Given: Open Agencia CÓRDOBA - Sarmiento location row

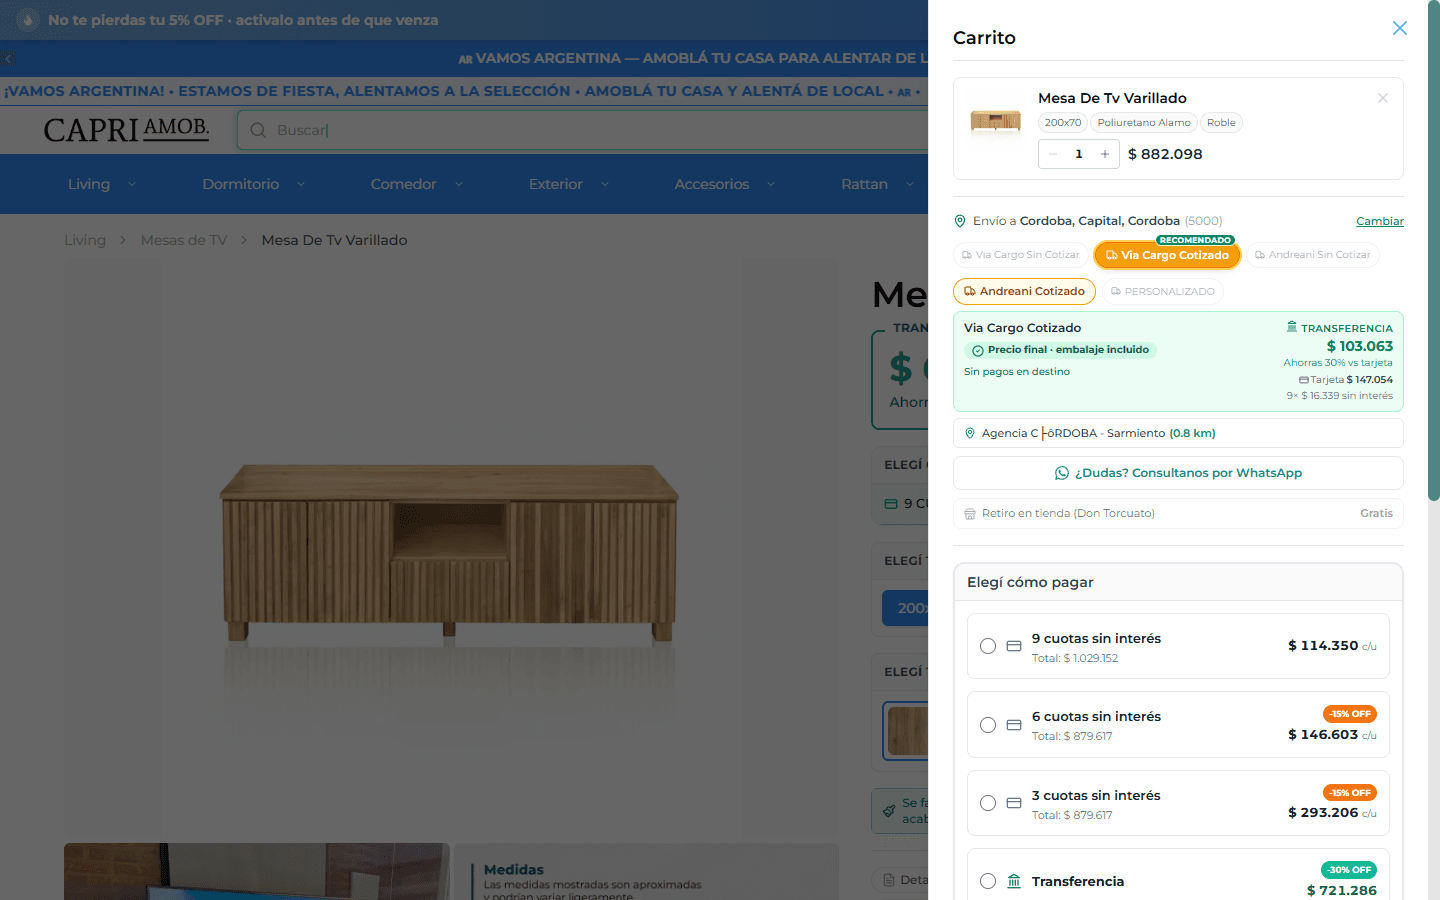Looking at the screenshot, I should point(1178,433).
